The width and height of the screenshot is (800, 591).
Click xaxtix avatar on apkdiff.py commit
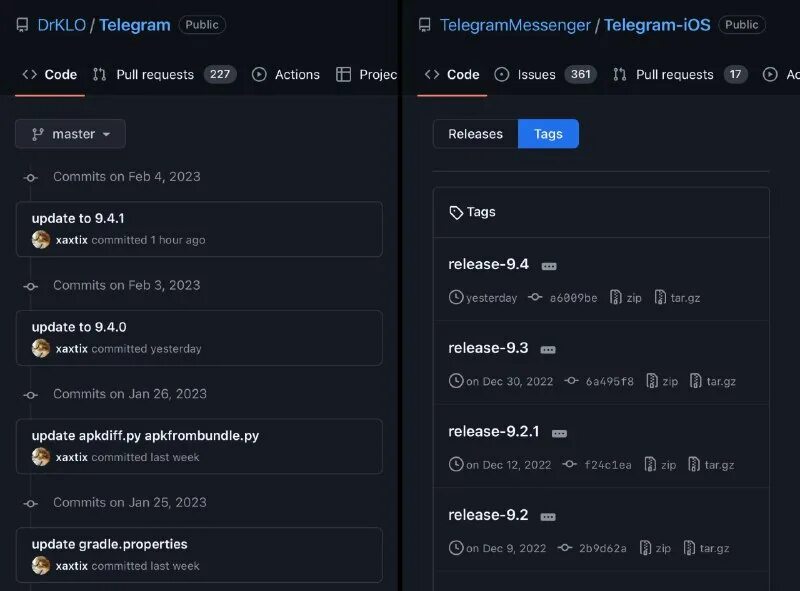click(41, 457)
